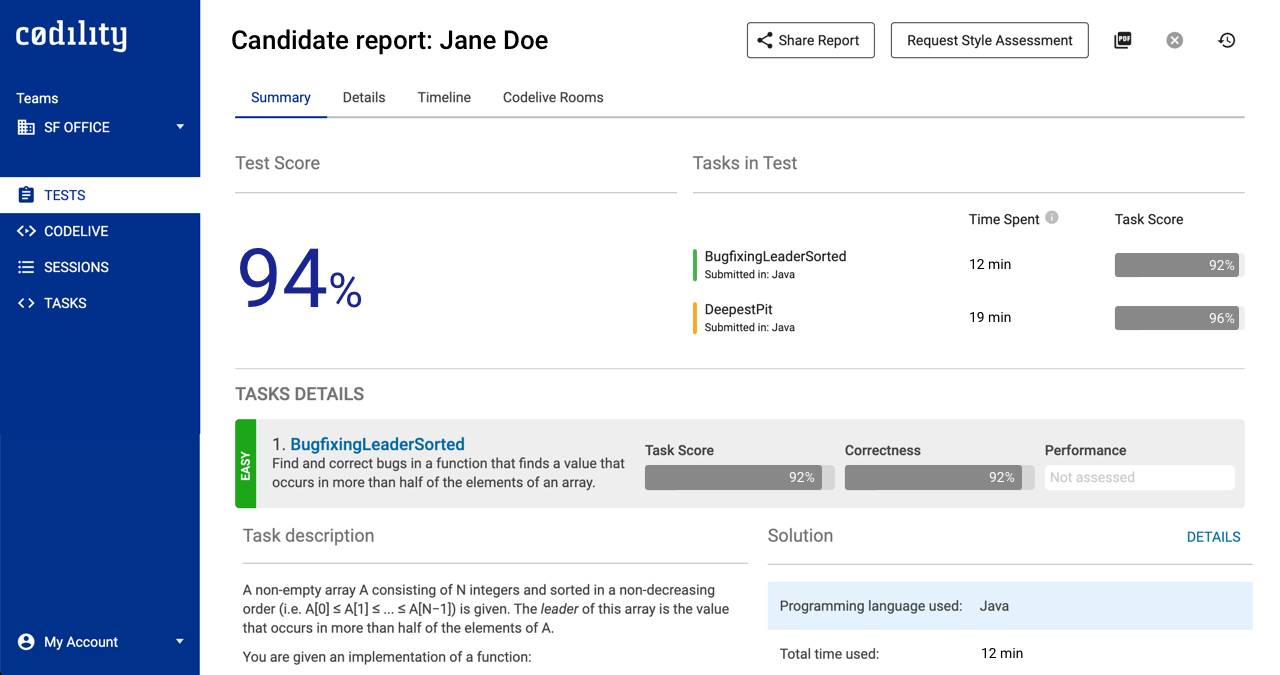Screen dimensions: 1280x675
Task: Open the Timeline tab
Action: (444, 97)
